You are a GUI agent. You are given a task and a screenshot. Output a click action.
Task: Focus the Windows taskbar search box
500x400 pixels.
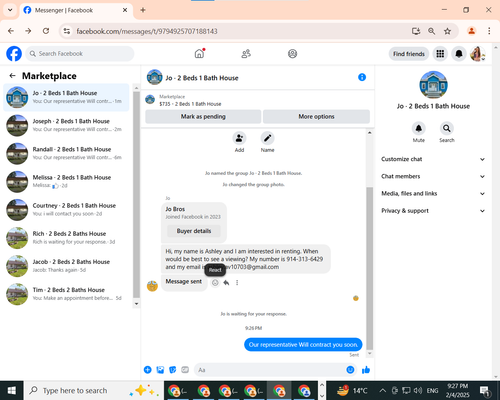point(94,390)
